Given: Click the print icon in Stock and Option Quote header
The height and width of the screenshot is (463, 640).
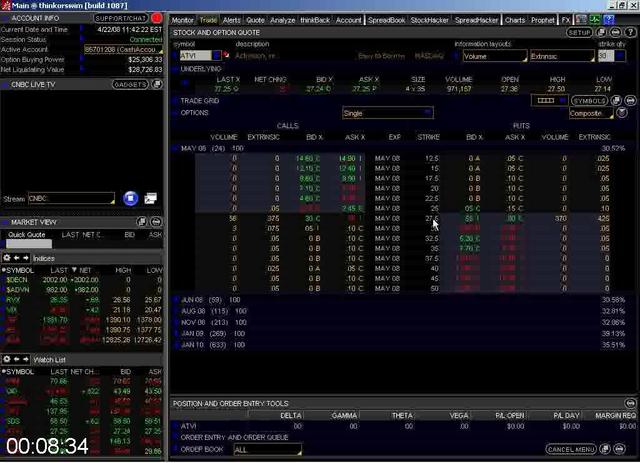Looking at the screenshot, I should 616,32.
